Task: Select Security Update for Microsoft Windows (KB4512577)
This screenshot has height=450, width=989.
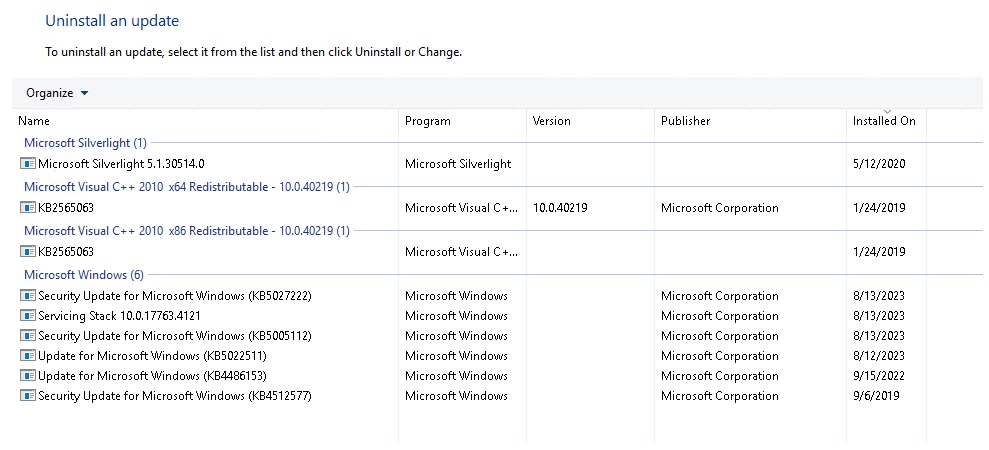Action: click(175, 396)
